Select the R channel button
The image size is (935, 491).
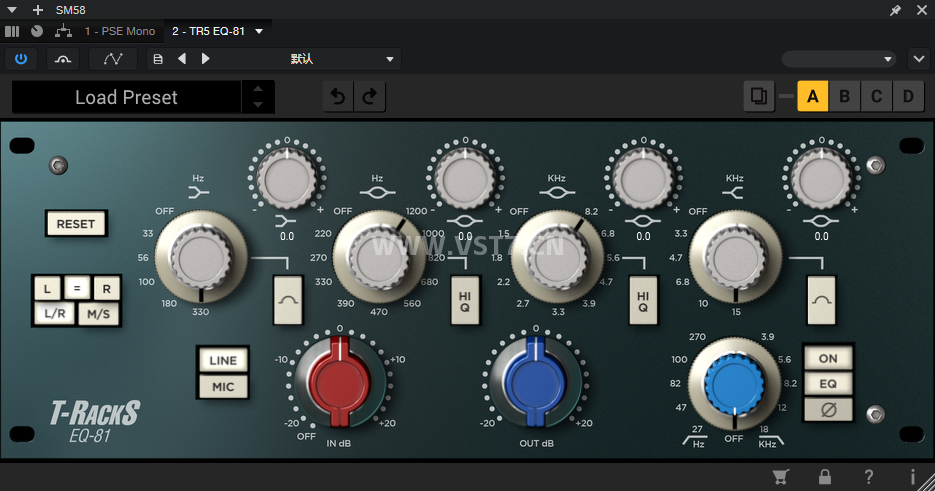(x=106, y=289)
